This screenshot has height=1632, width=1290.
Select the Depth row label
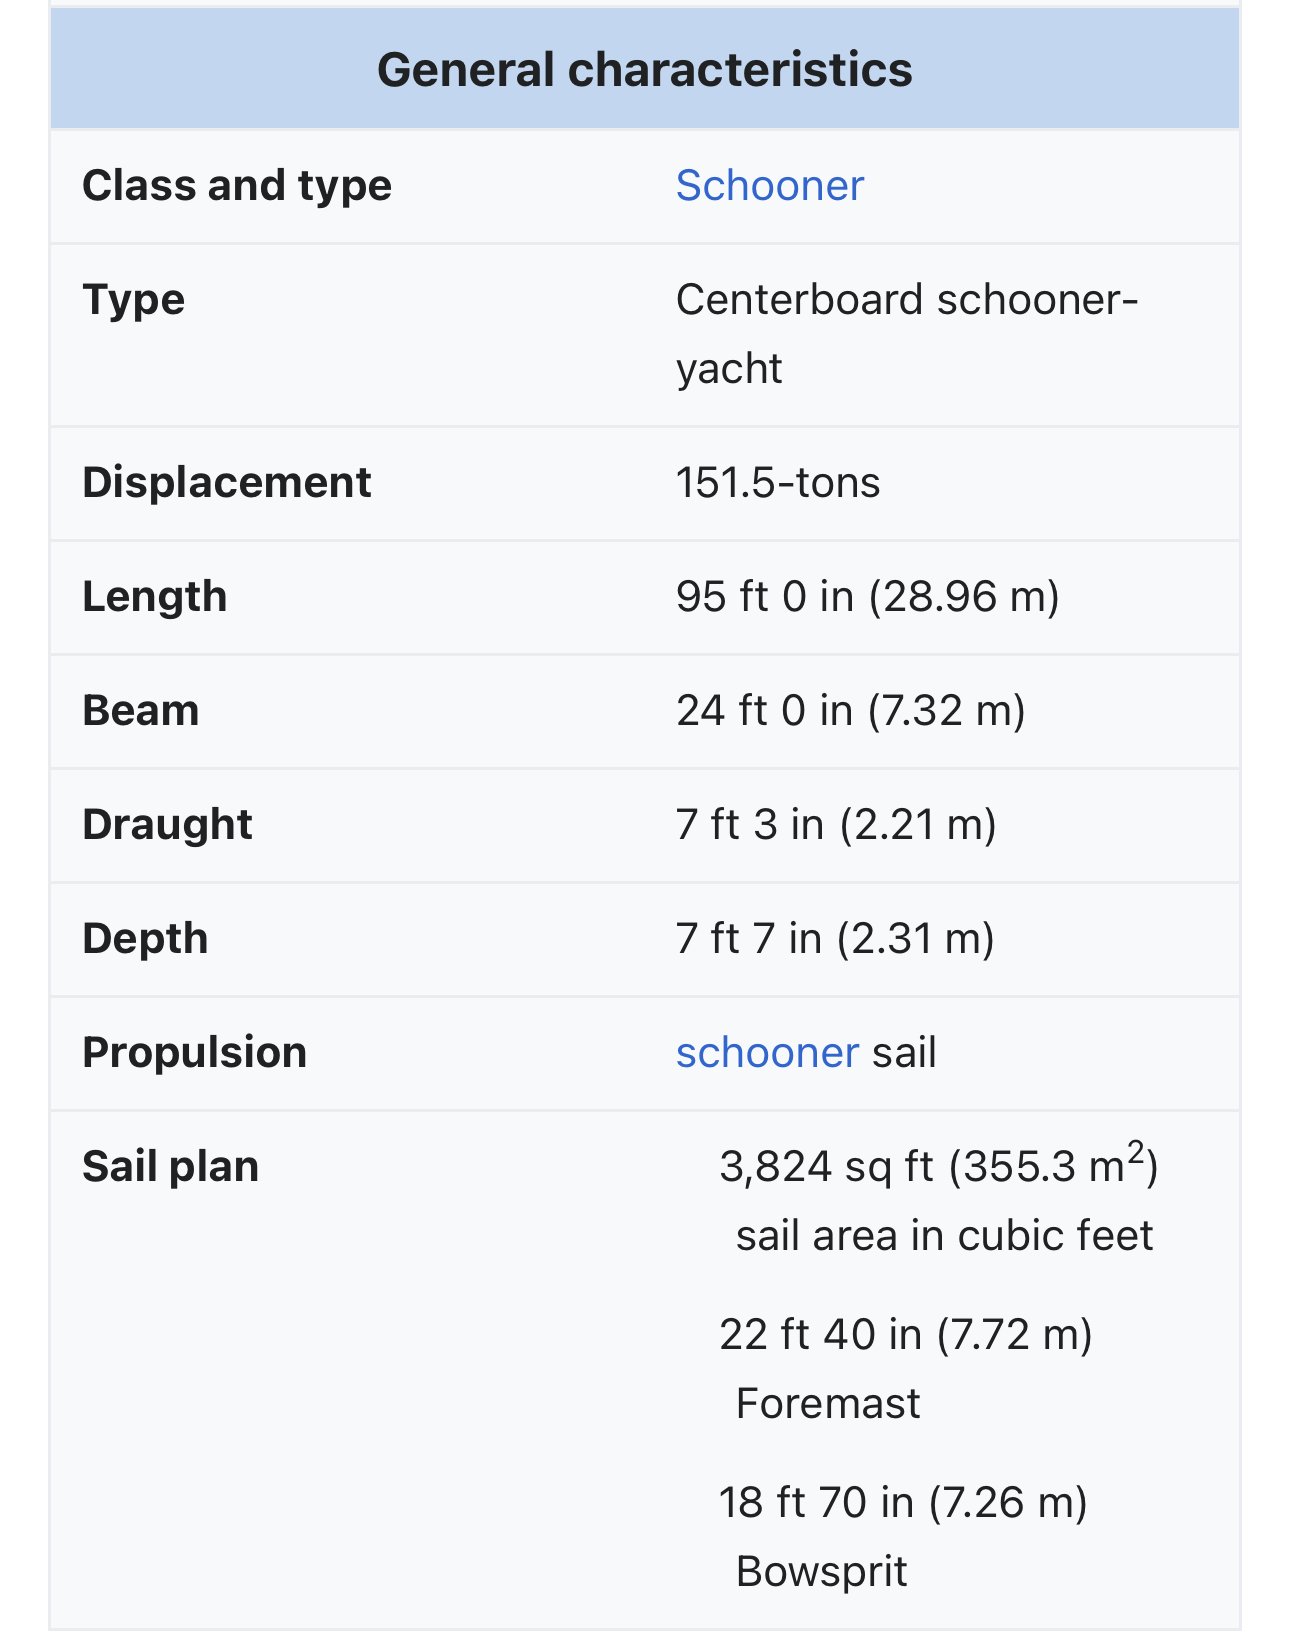point(145,939)
